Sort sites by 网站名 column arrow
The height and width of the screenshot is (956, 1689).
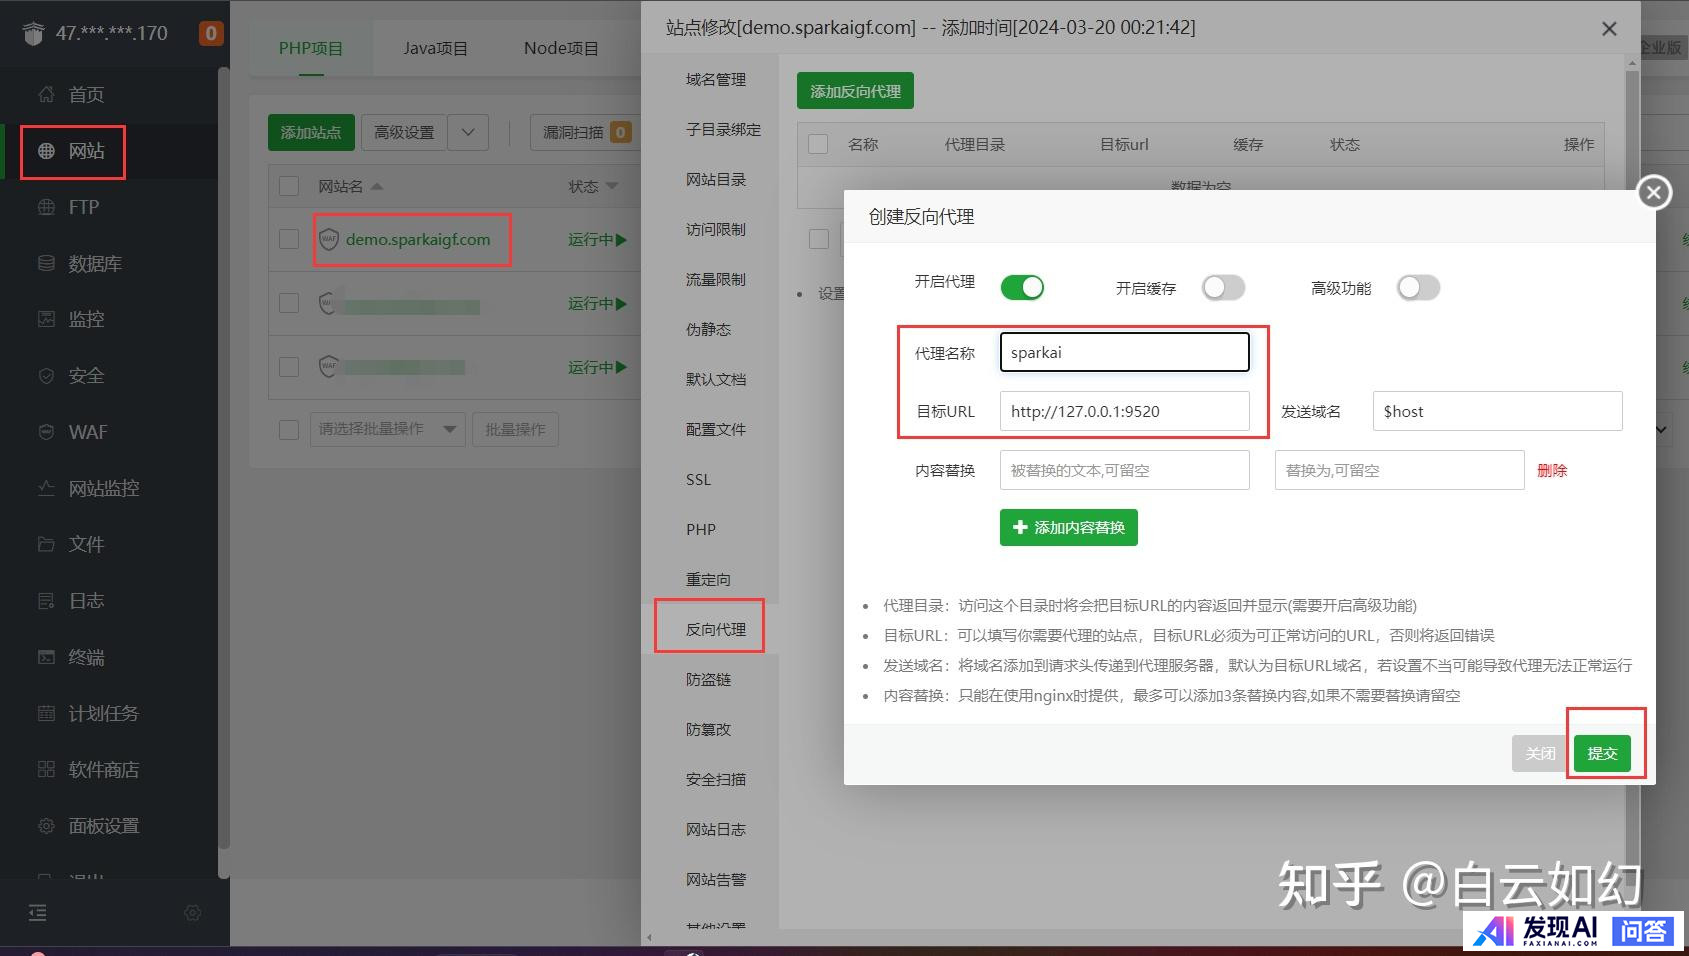click(377, 187)
